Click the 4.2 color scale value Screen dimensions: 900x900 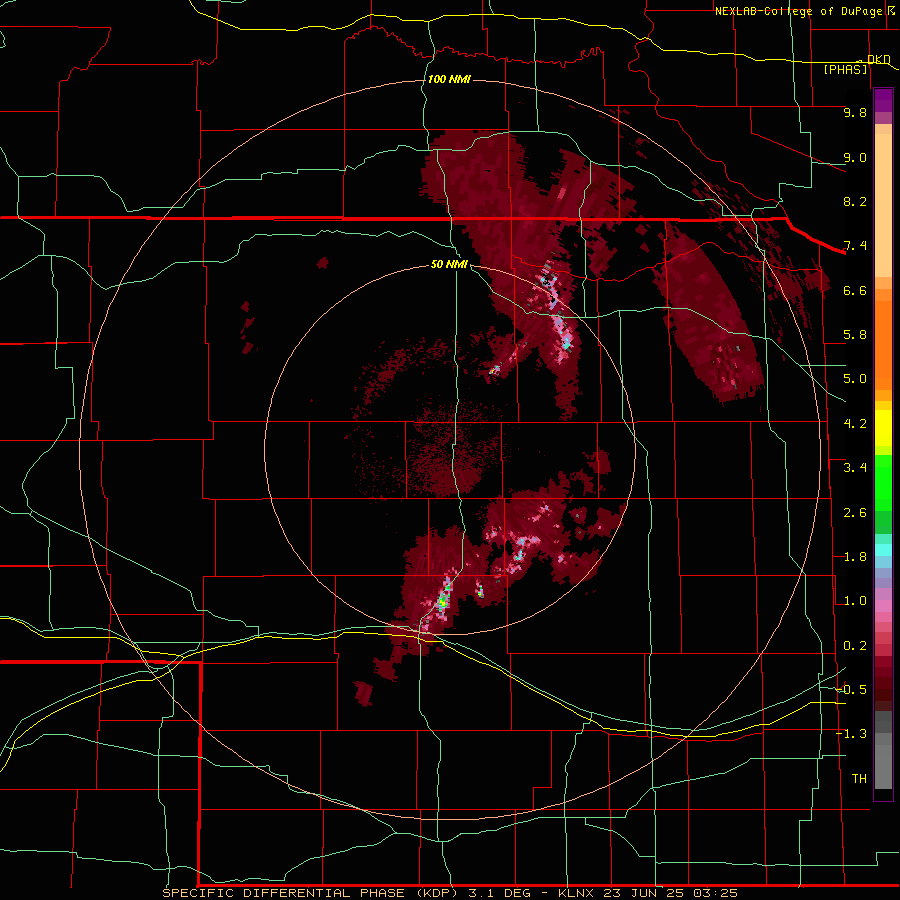(855, 424)
